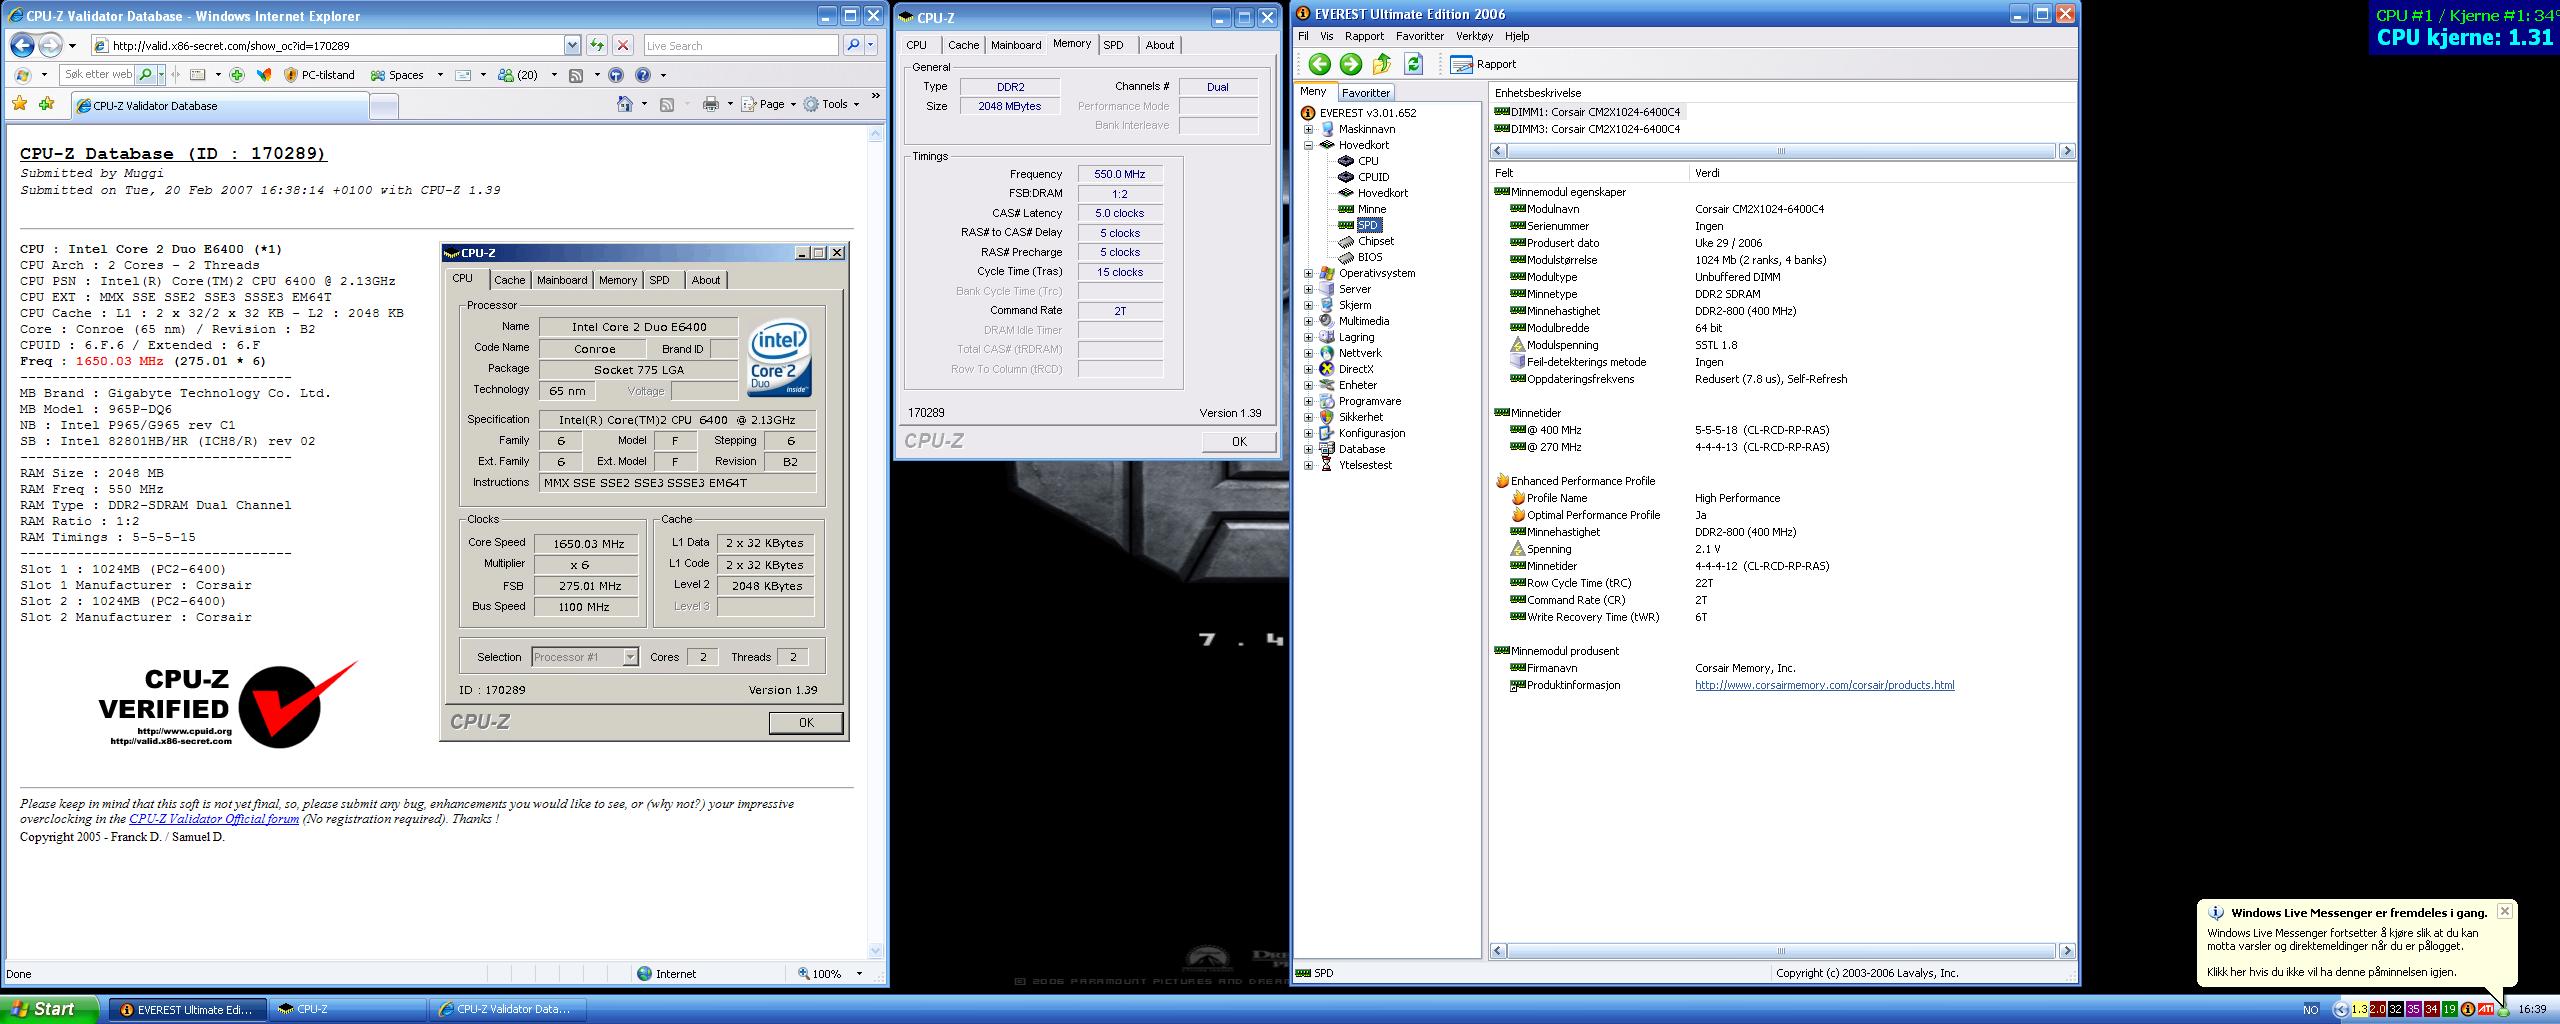Open the EVEREST Hjelp menu
The width and height of the screenshot is (2560, 1024).
pos(1517,36)
